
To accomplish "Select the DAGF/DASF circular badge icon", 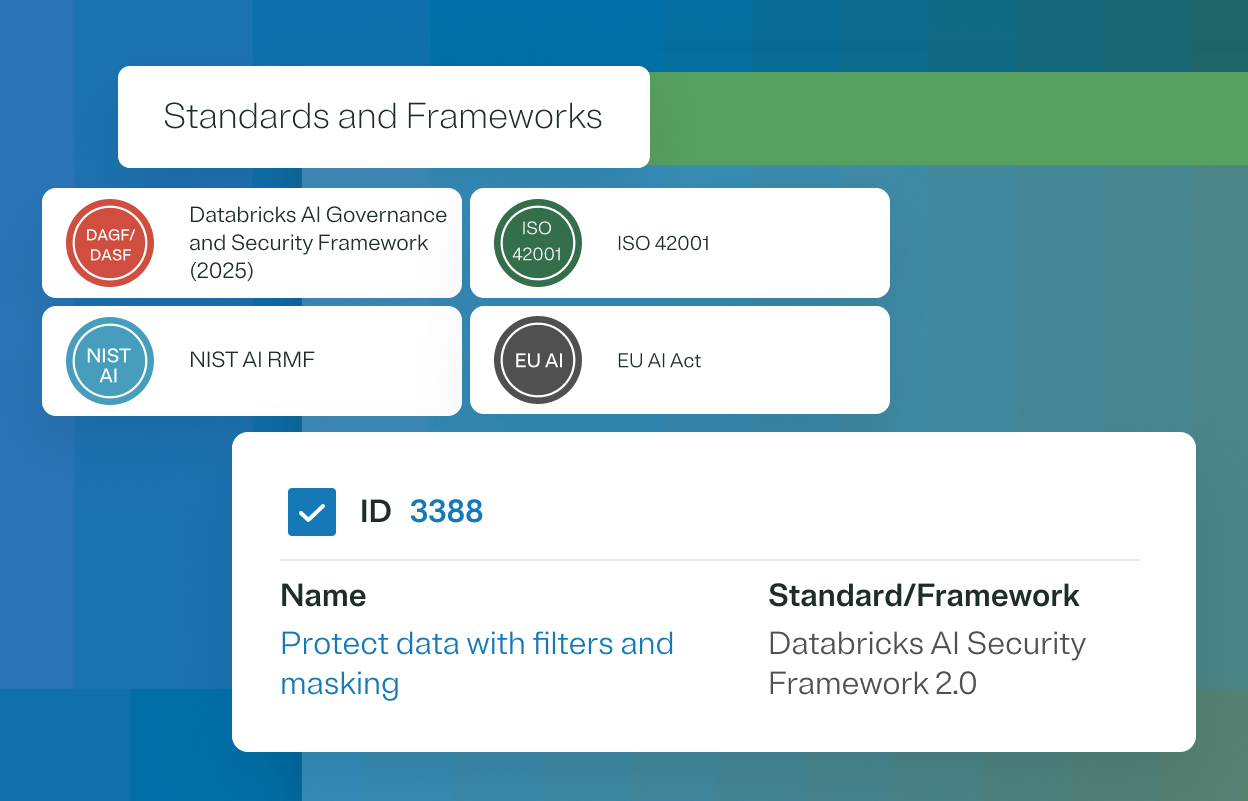I will pyautogui.click(x=110, y=243).
